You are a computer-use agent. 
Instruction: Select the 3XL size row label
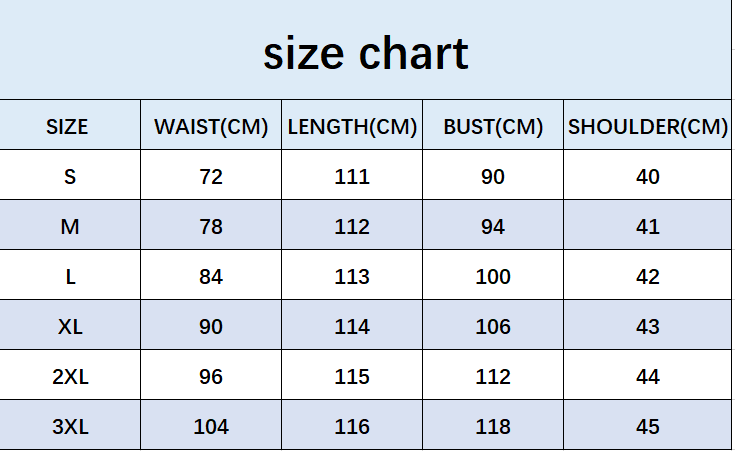tap(70, 427)
